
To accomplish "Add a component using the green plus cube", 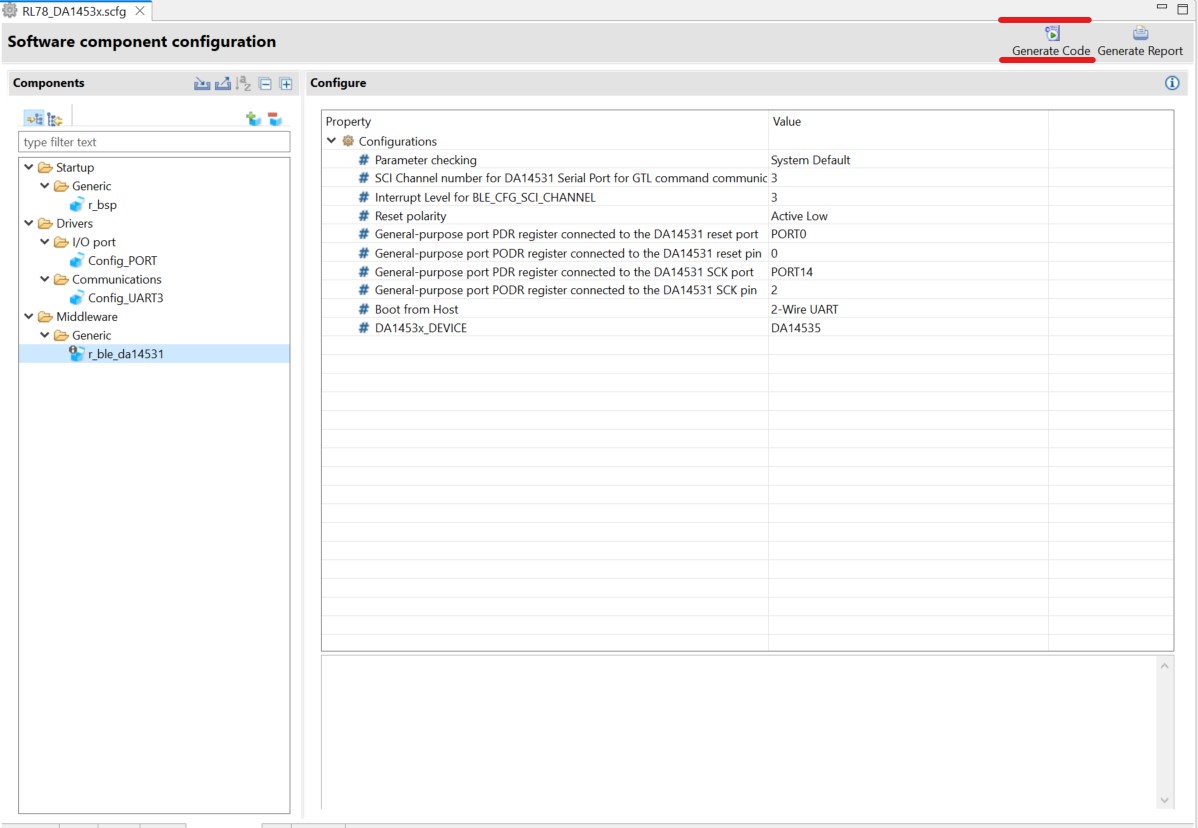I will tap(253, 118).
